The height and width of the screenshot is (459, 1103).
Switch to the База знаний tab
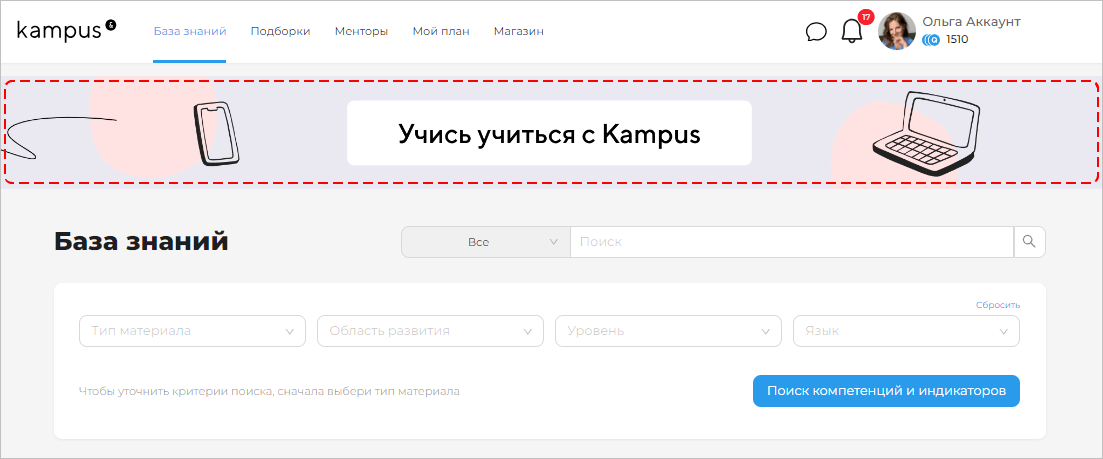click(x=190, y=31)
